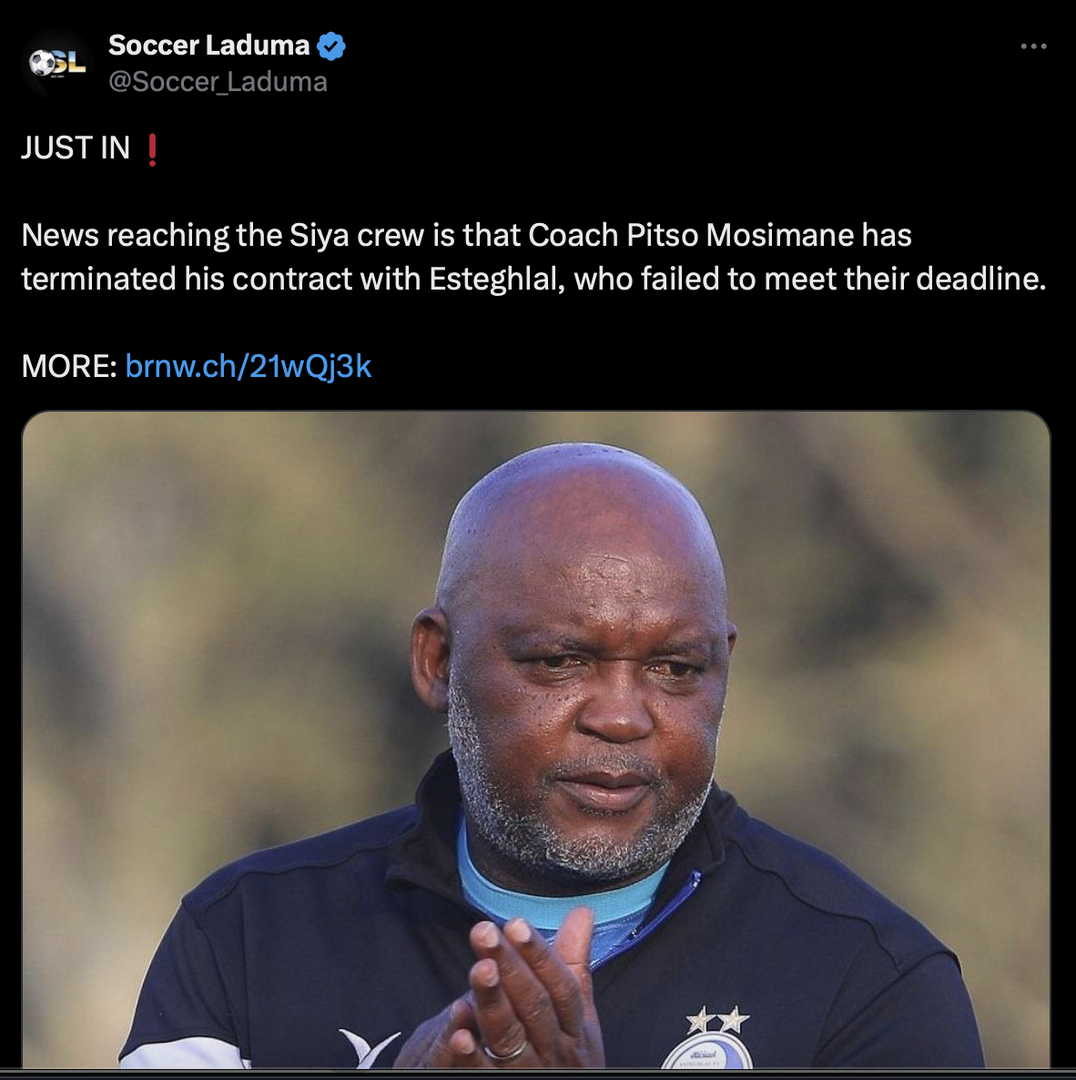The image size is (1076, 1080).
Task: Click the two stars above the crest
Action: pyautogui.click(x=716, y=1020)
